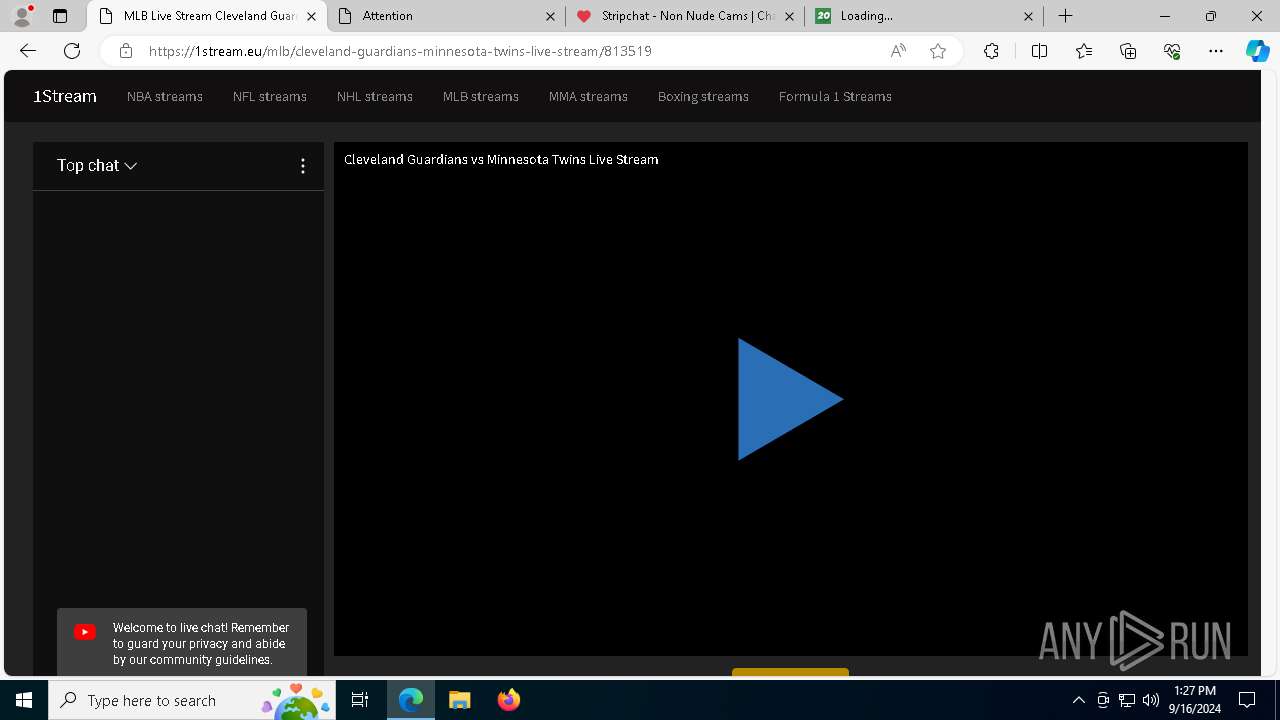Open chat options three-dot menu
Image resolution: width=1280 pixels, height=720 pixels.
click(303, 166)
